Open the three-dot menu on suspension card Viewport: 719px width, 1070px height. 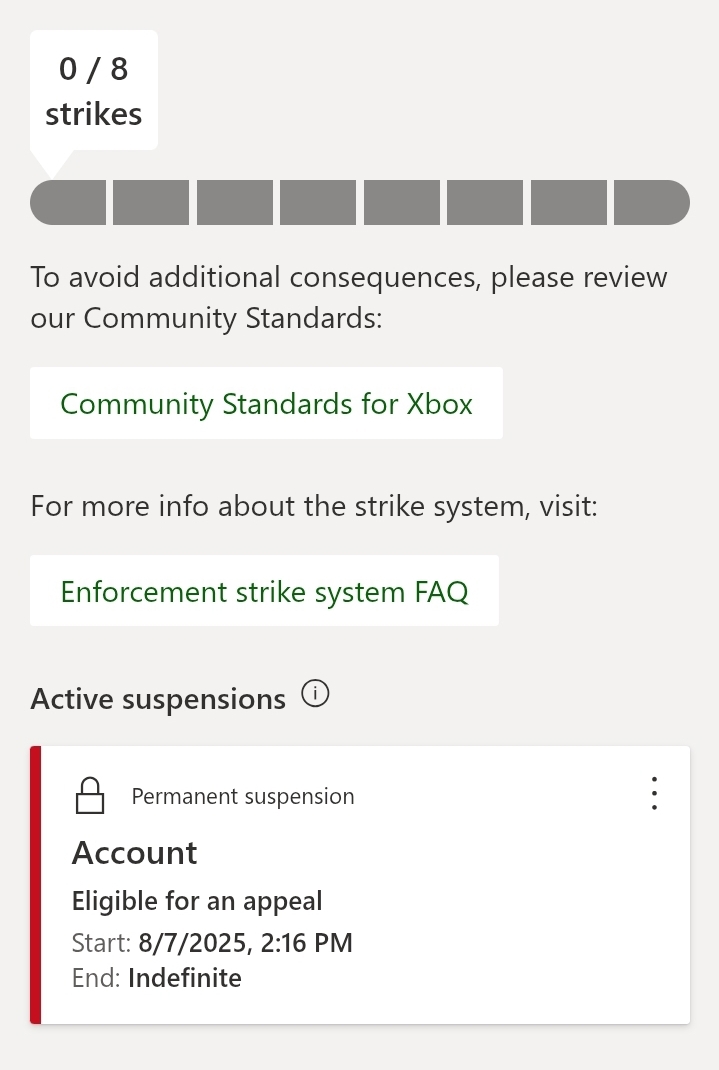click(x=654, y=793)
